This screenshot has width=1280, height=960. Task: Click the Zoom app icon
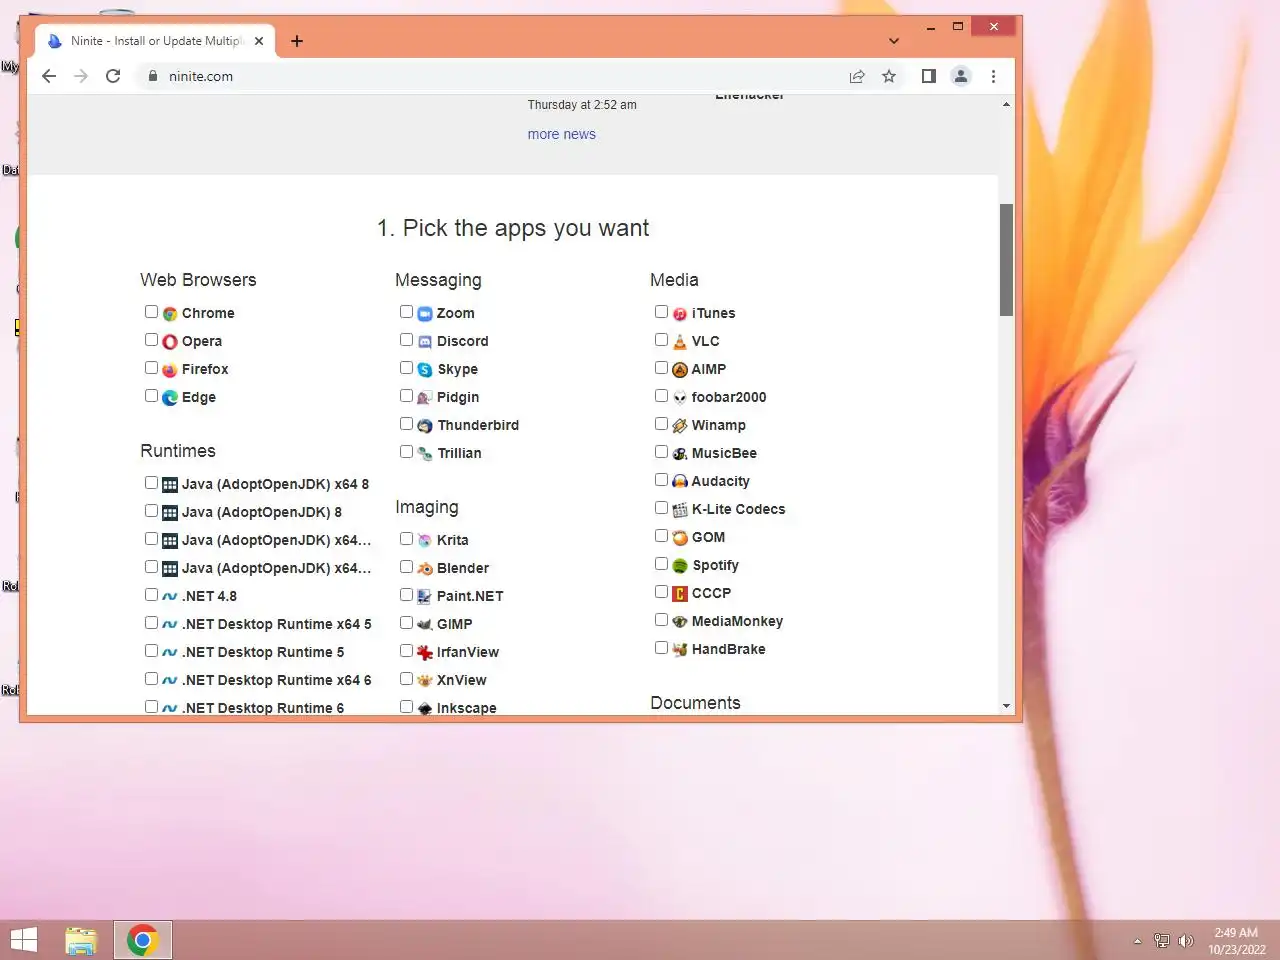pos(425,314)
